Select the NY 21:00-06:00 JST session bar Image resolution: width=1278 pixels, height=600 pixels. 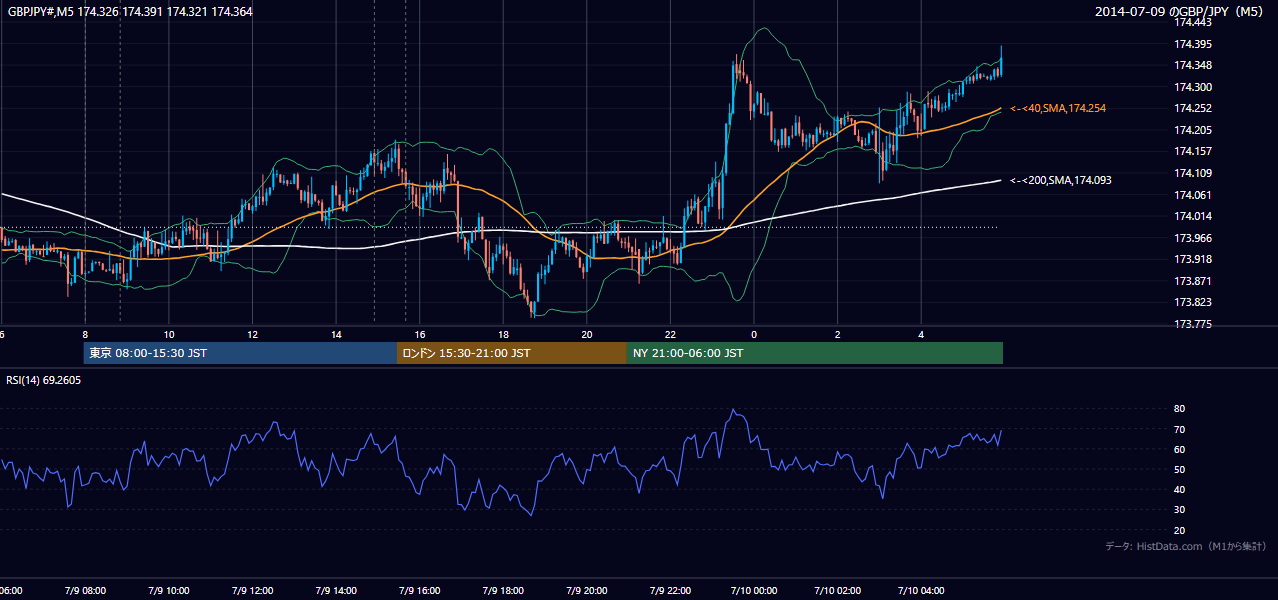point(815,353)
